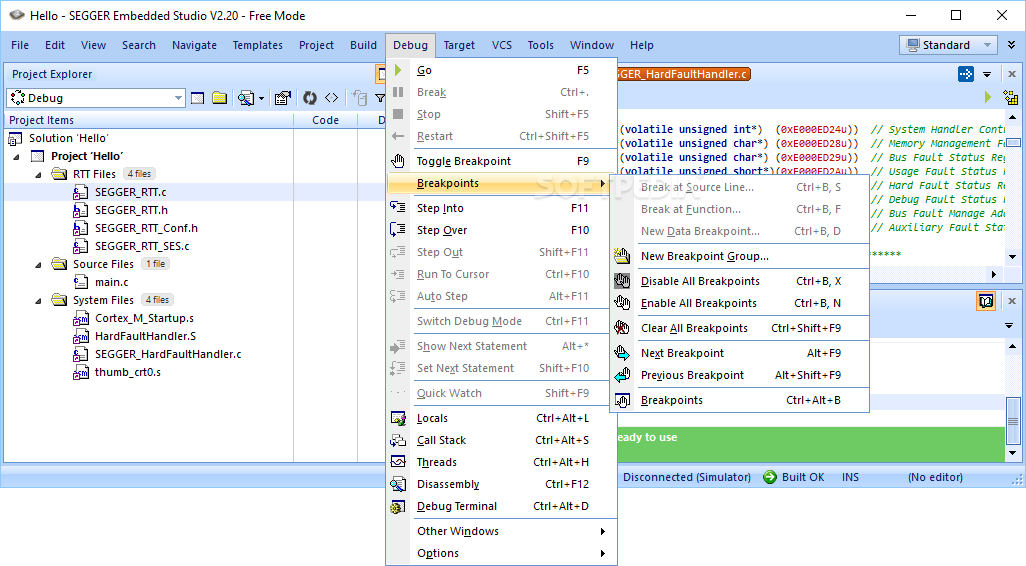
Task: Click Disconnected (Simulator) status text
Action: coord(687,477)
